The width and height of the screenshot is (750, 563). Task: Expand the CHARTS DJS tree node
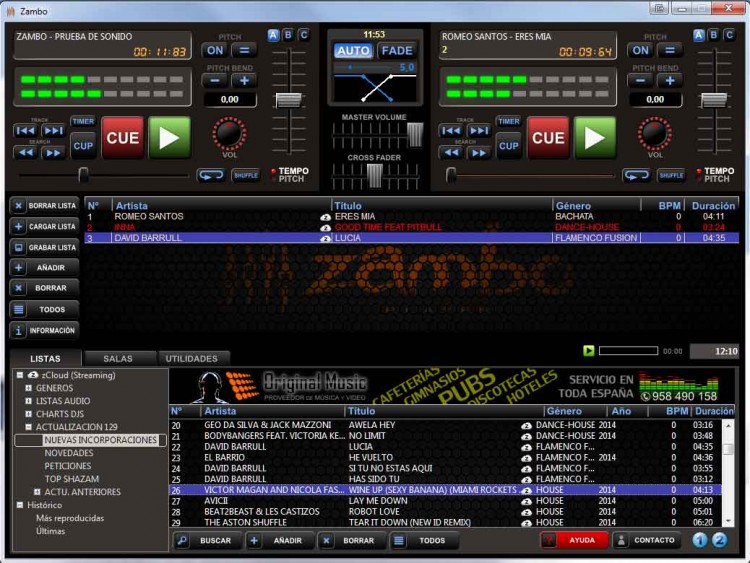(29, 414)
